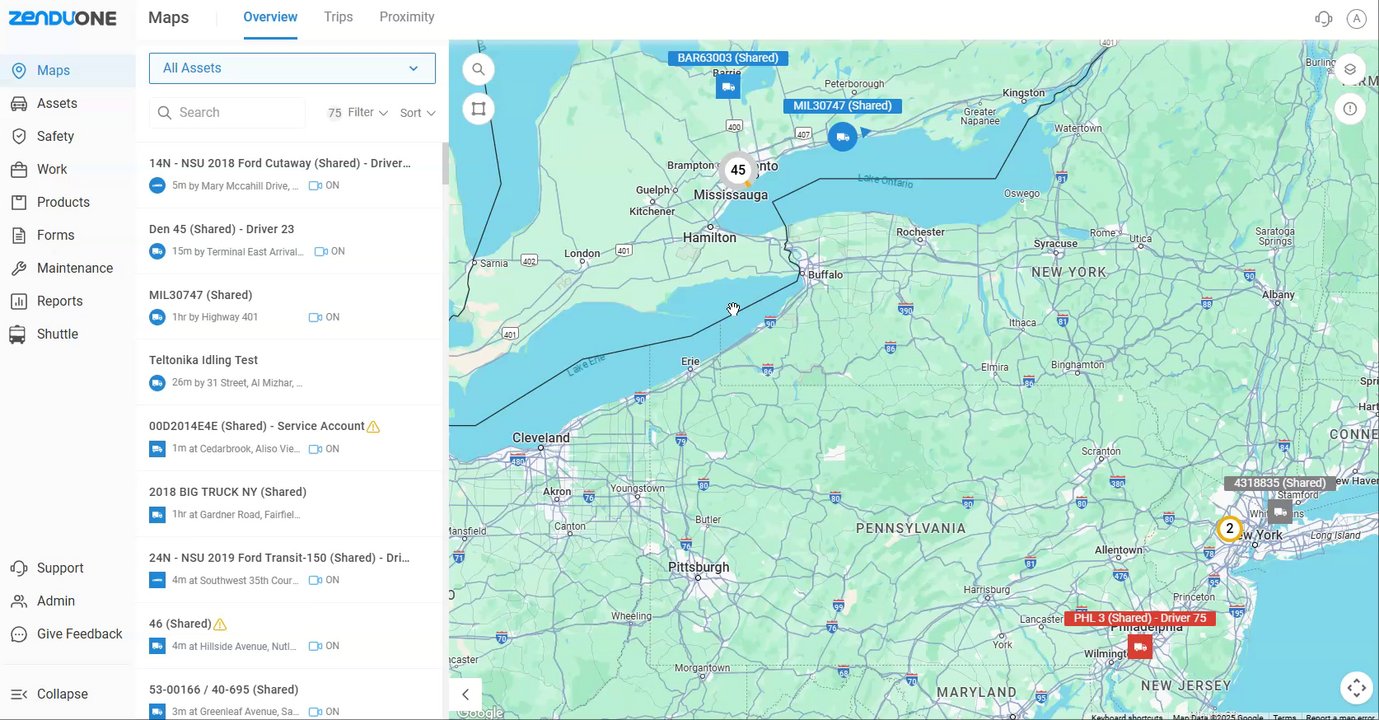1379x720 pixels.
Task: Open the Products section in sidebar
Action: point(67,202)
